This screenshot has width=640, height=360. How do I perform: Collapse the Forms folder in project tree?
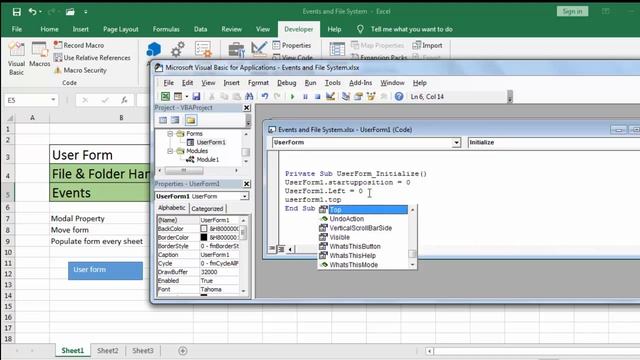(170, 133)
